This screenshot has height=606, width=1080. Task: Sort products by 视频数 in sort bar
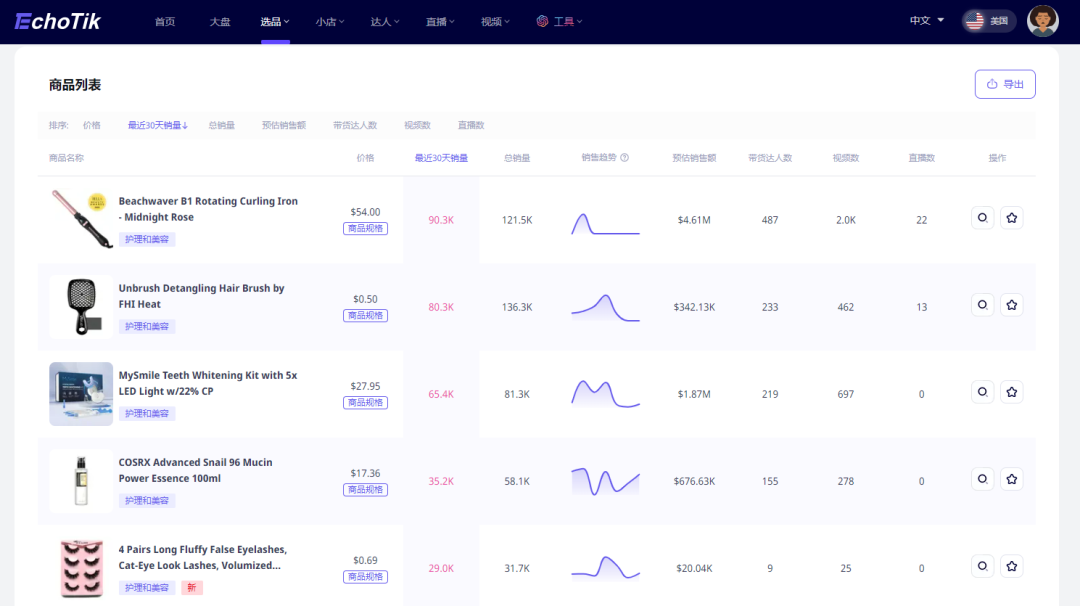pyautogui.click(x=417, y=125)
